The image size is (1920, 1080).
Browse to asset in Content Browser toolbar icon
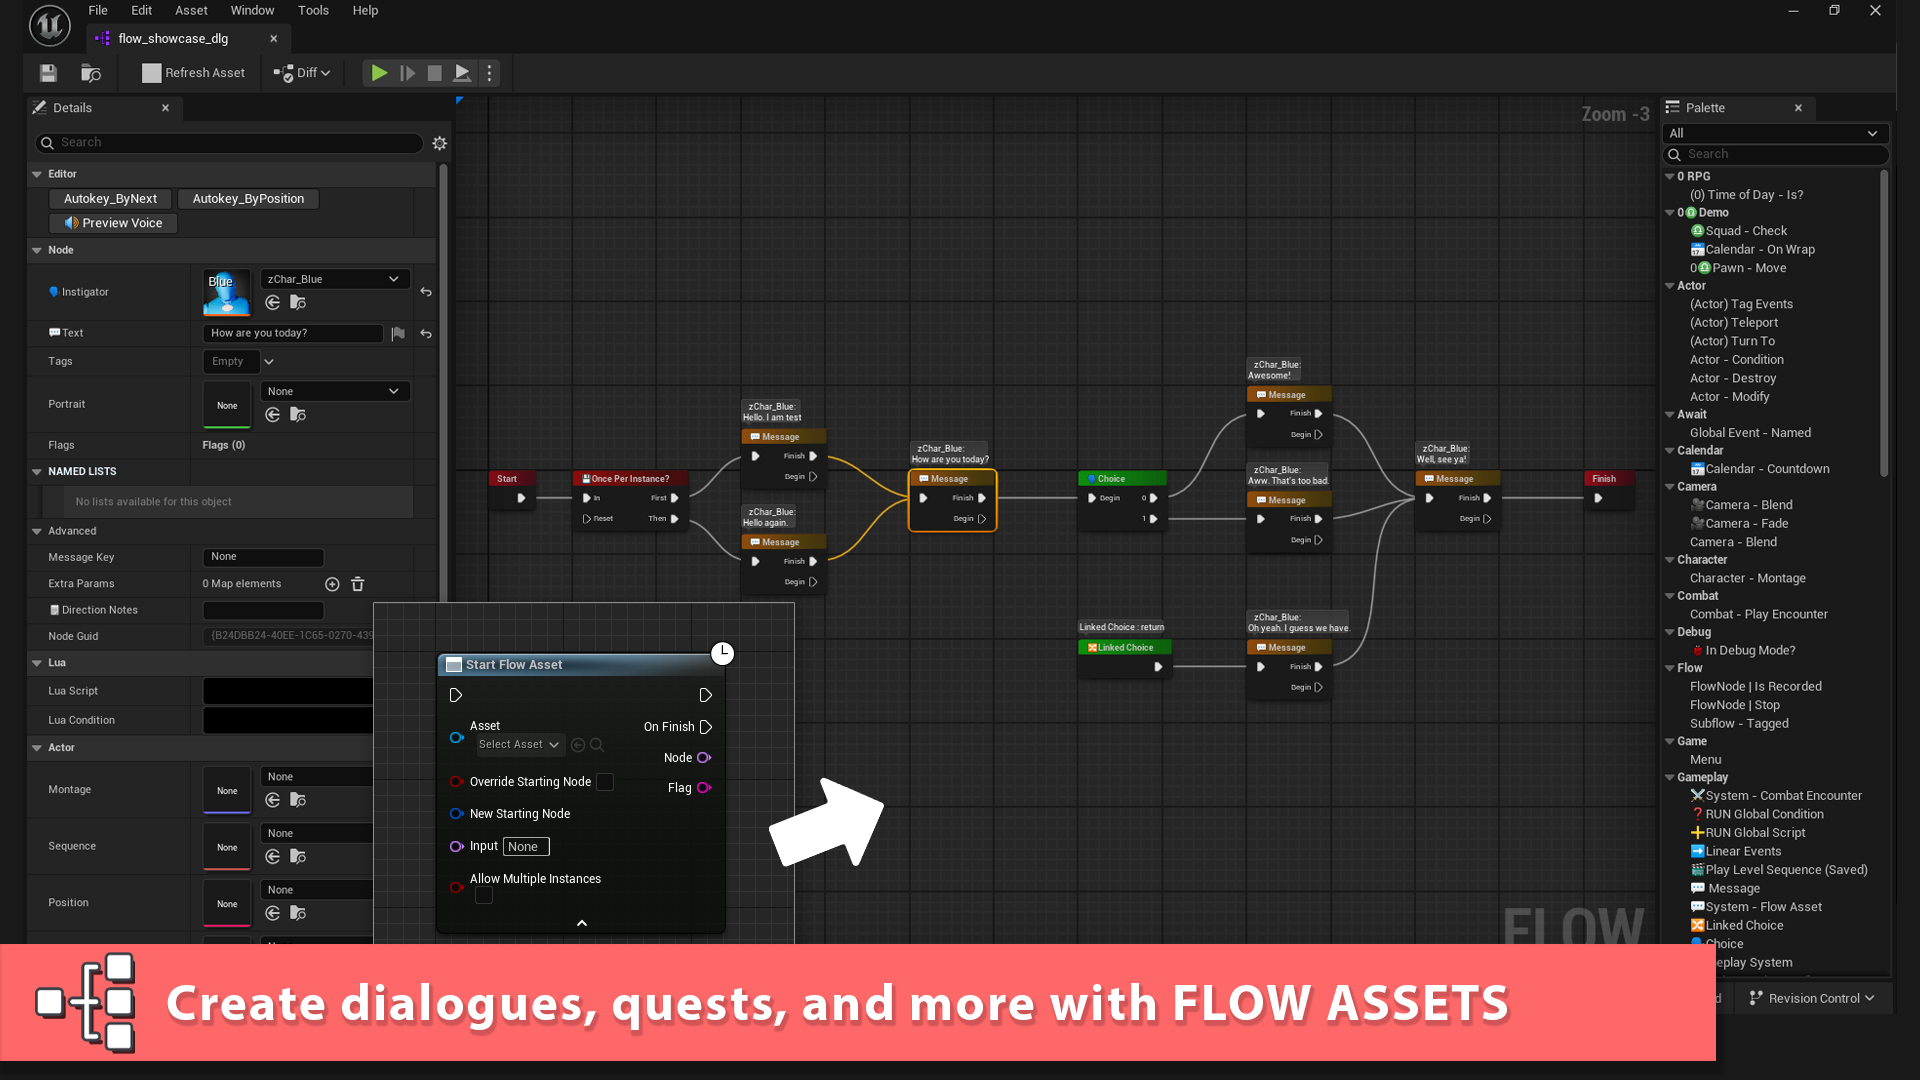coord(91,73)
